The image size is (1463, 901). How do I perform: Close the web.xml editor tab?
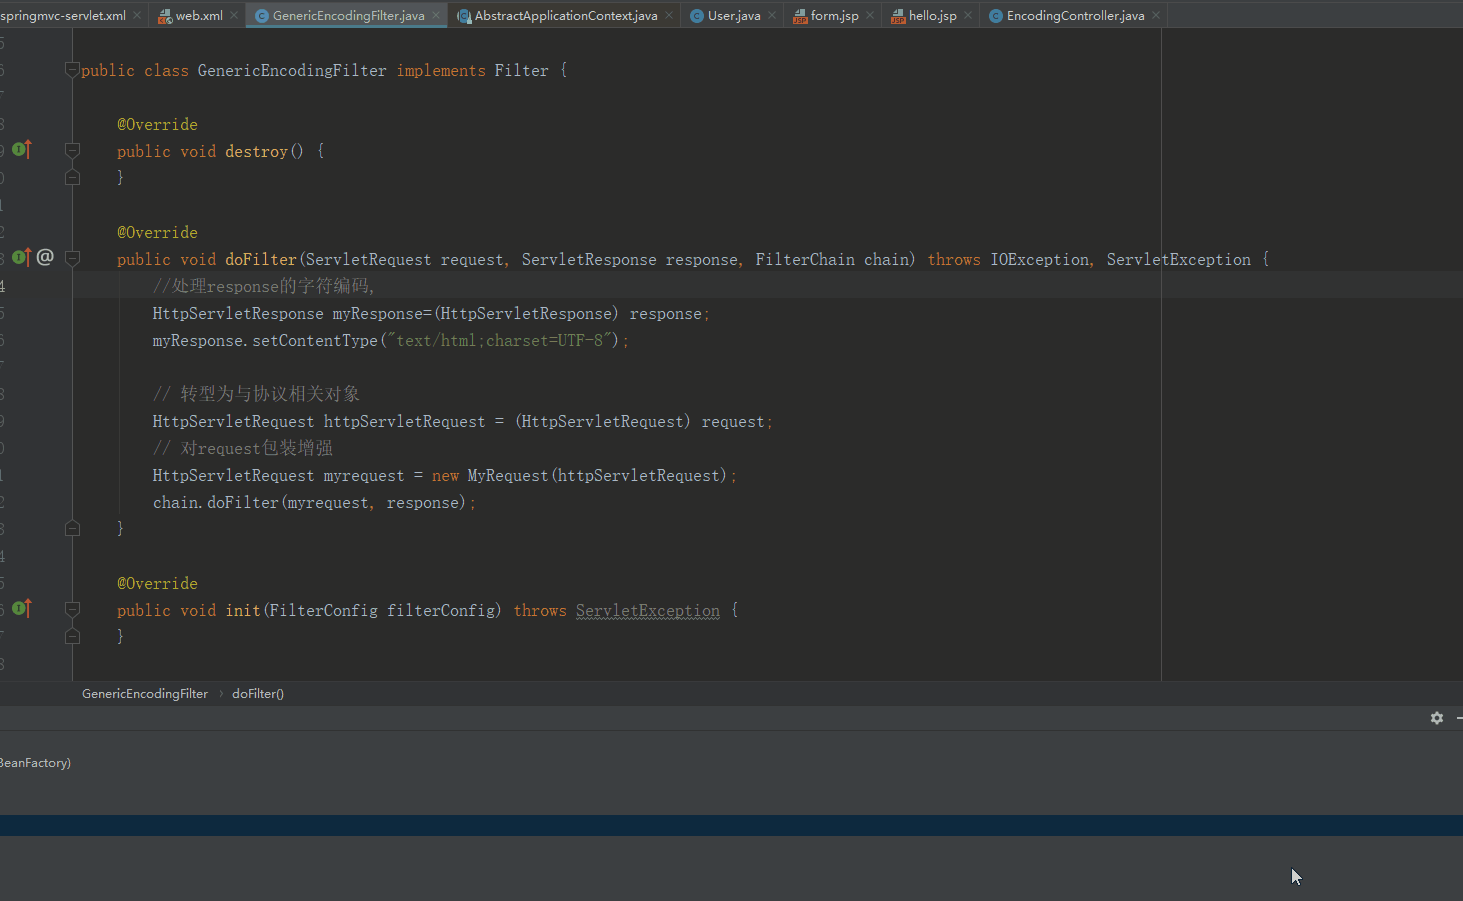[x=234, y=15]
